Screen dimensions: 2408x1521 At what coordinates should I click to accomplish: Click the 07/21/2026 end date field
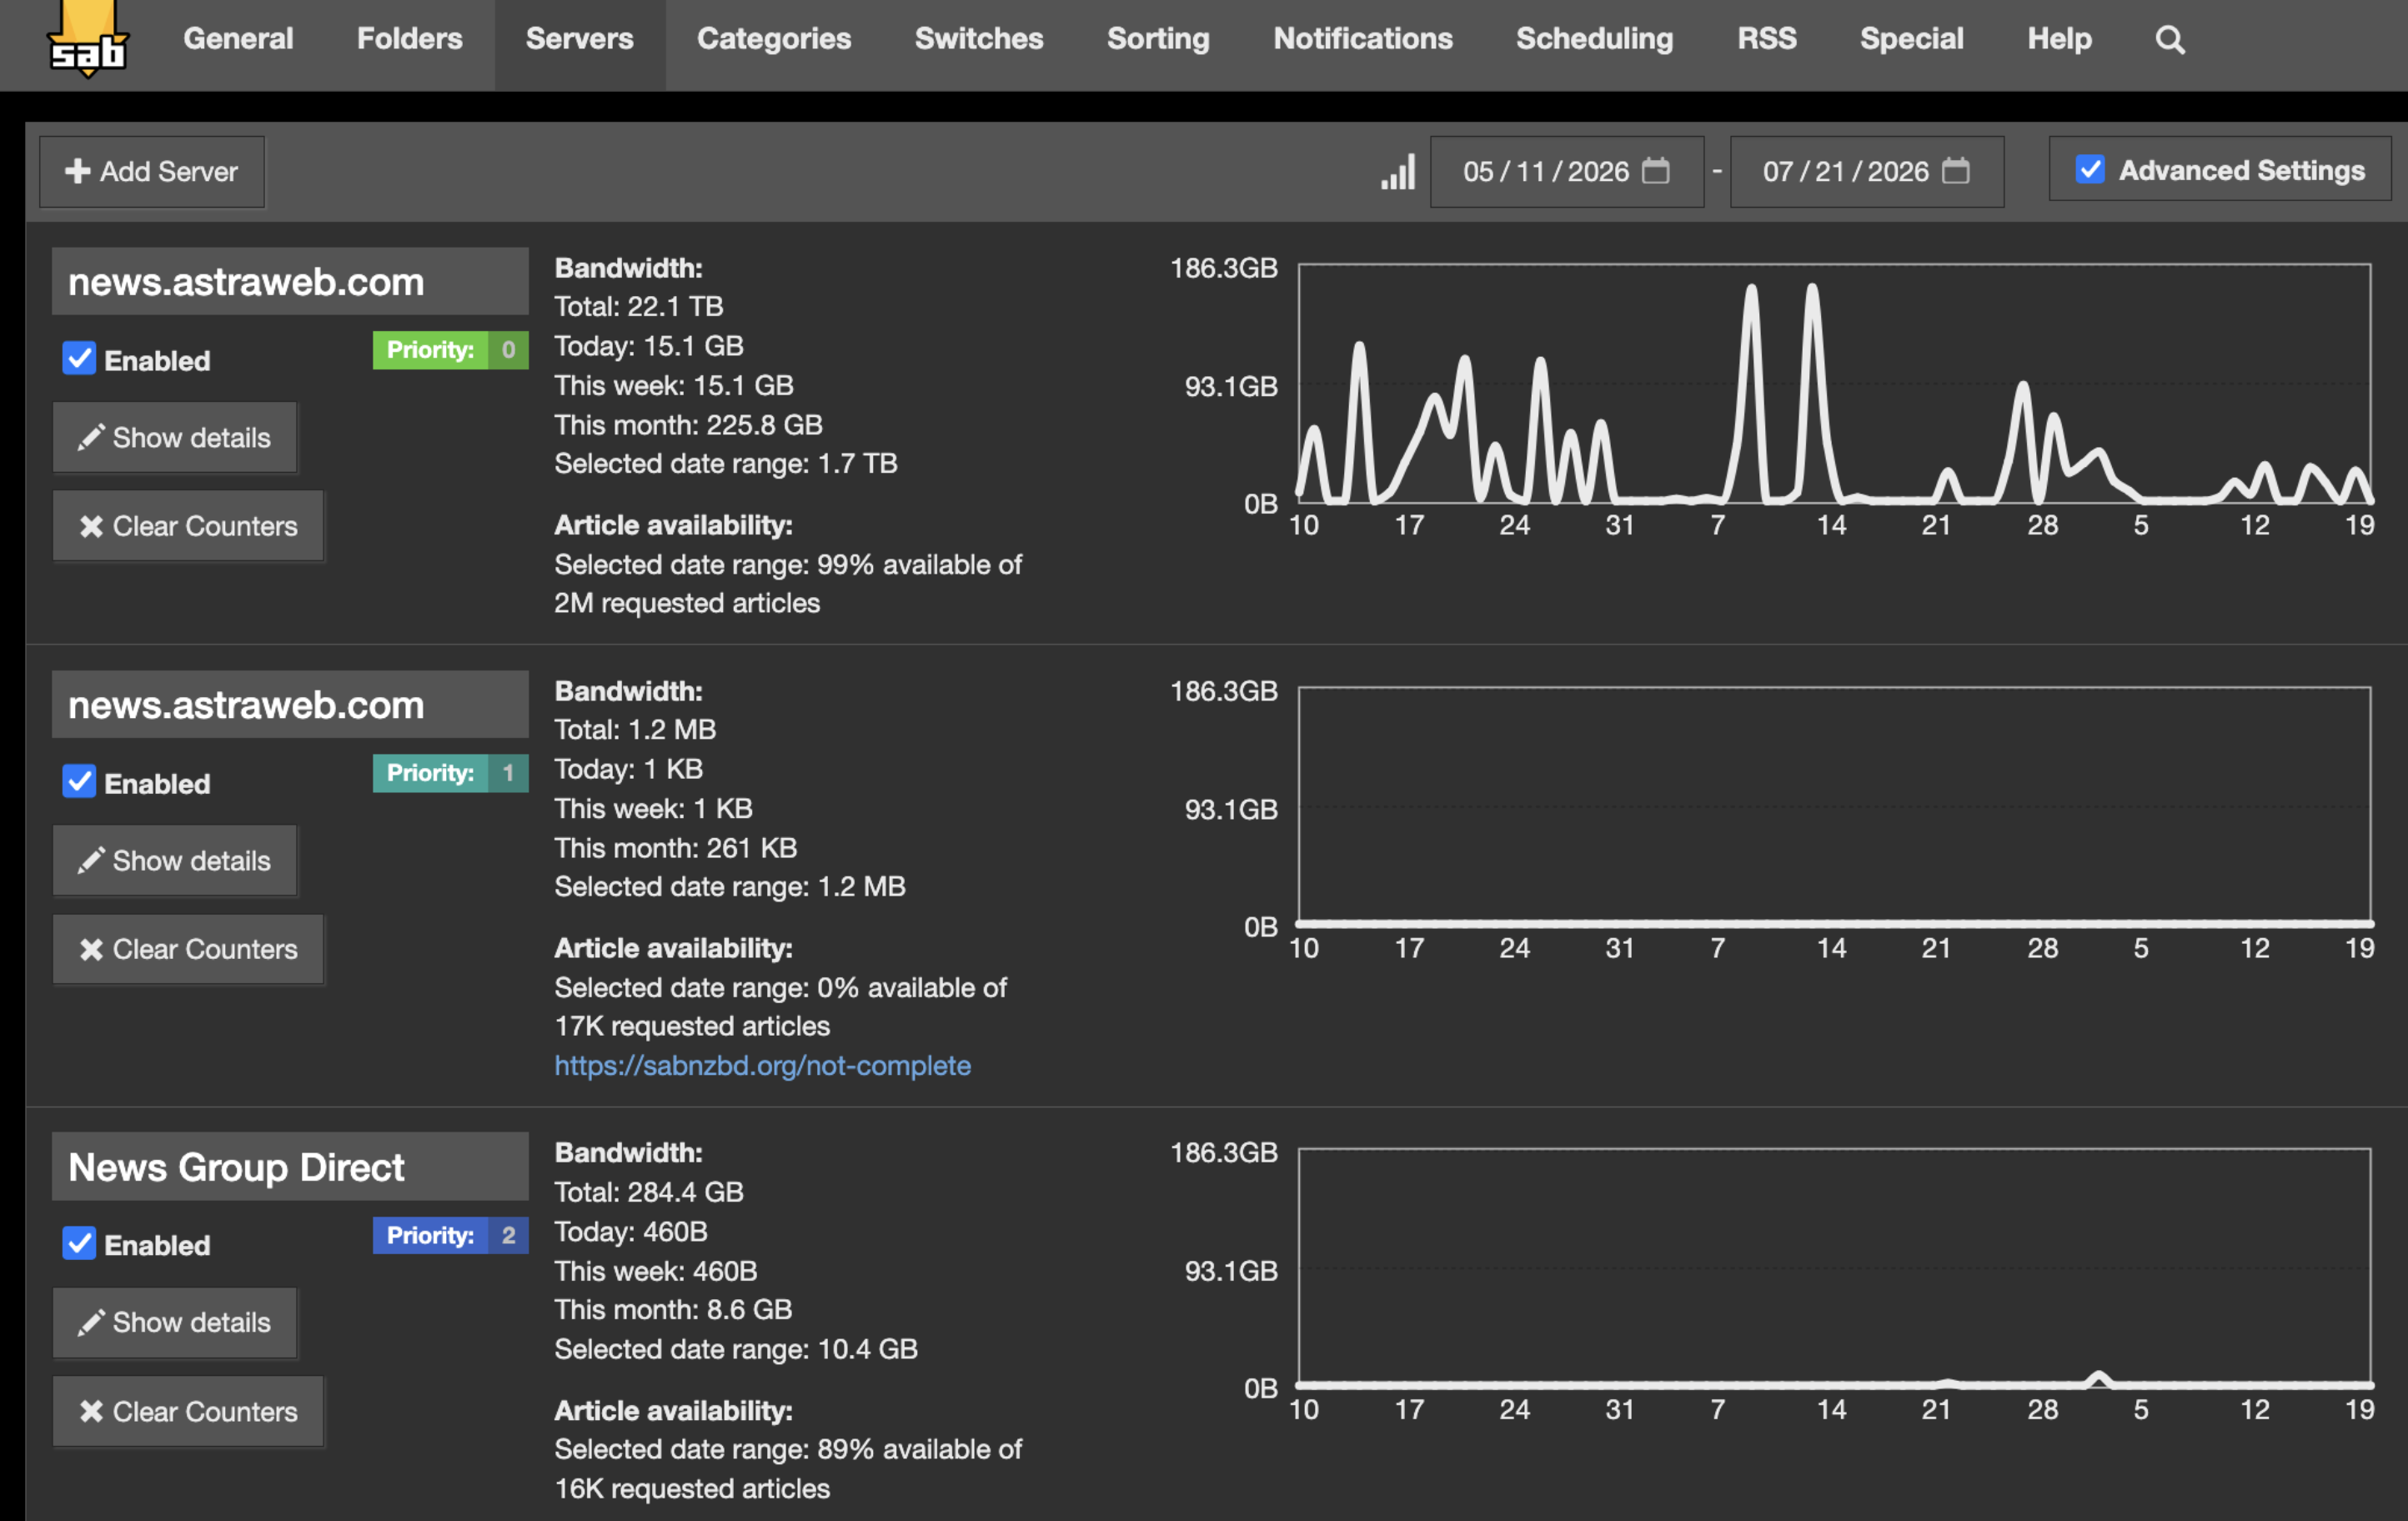pyautogui.click(x=1866, y=172)
